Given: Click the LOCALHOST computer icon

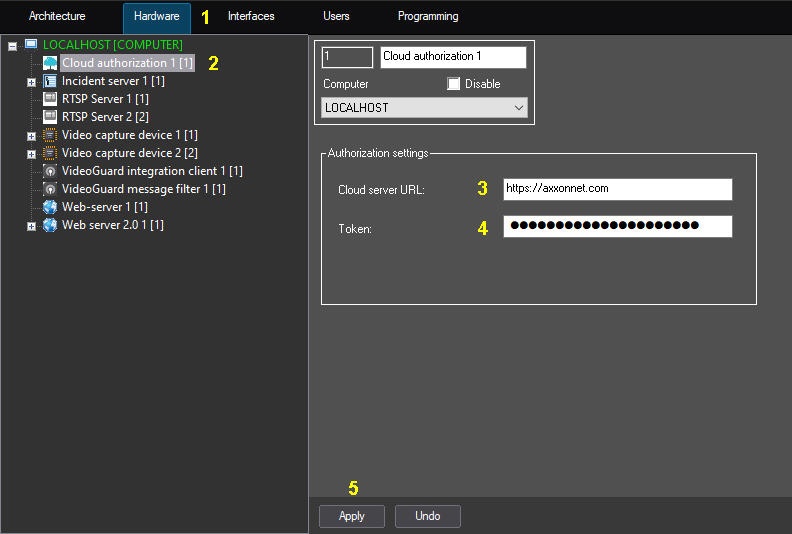Looking at the screenshot, I should 31,45.
